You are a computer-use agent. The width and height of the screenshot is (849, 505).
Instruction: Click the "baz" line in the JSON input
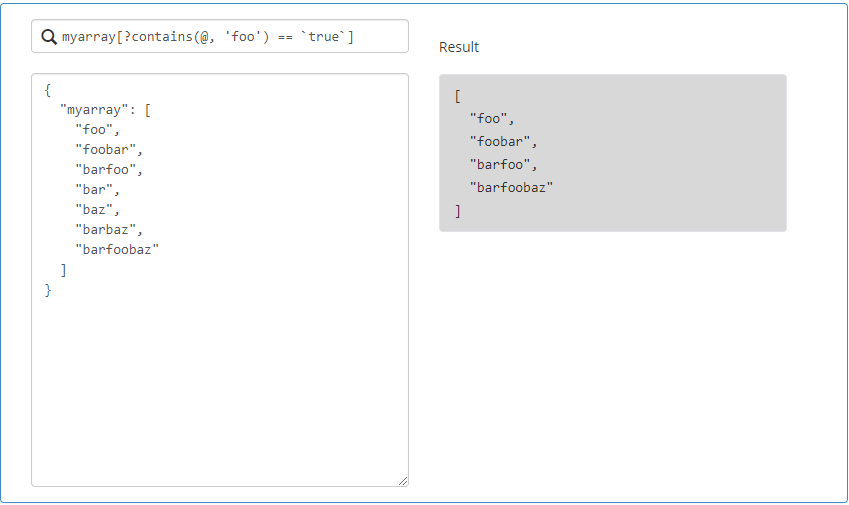[x=94, y=210]
